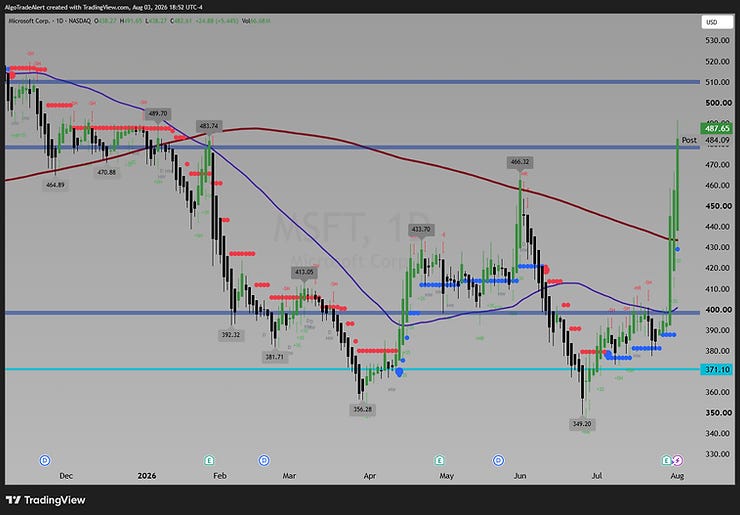The width and height of the screenshot is (740, 515).
Task: Click the earnings event icon near Feb
Action: (x=209, y=460)
